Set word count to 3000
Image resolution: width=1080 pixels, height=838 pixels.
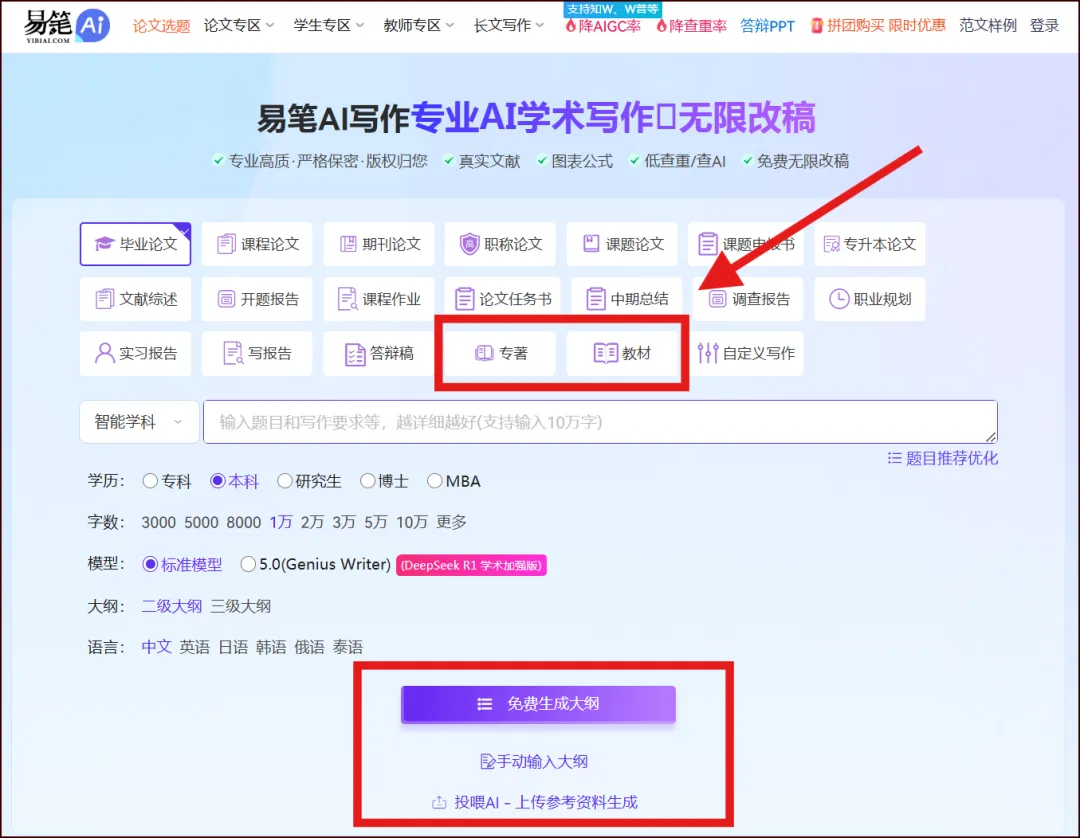point(158,522)
